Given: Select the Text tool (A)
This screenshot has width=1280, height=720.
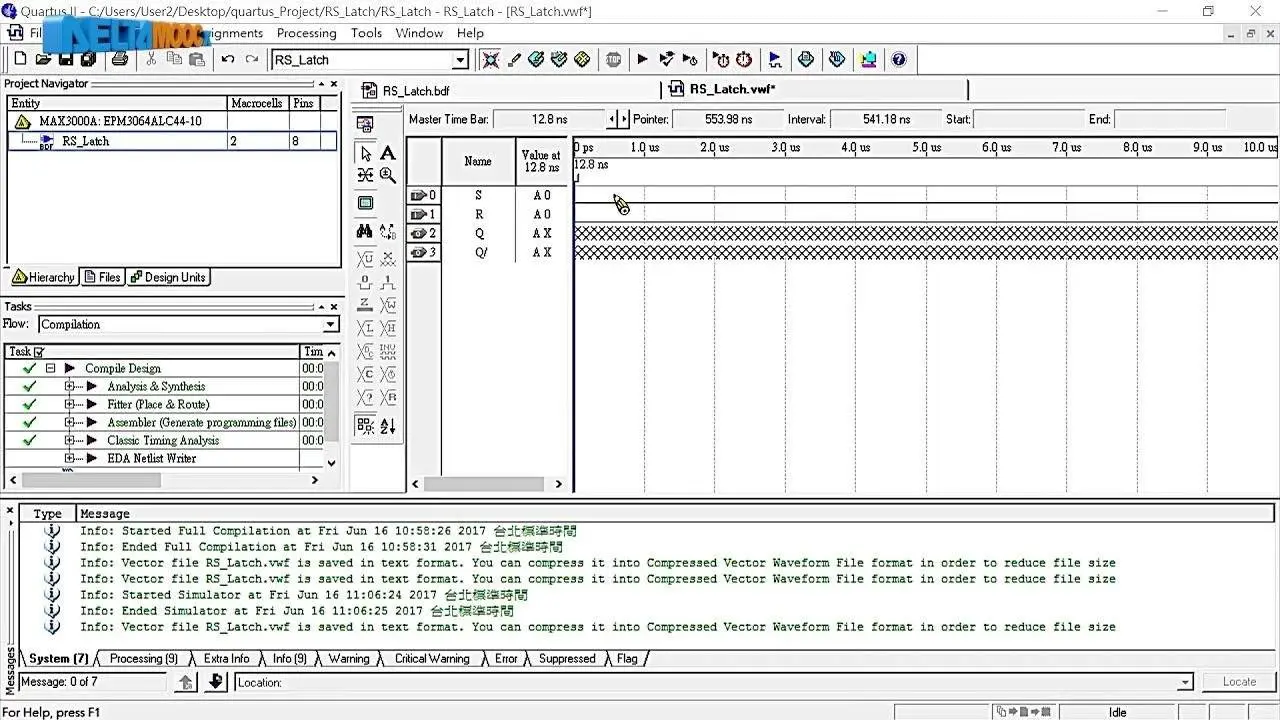Looking at the screenshot, I should coord(388,153).
